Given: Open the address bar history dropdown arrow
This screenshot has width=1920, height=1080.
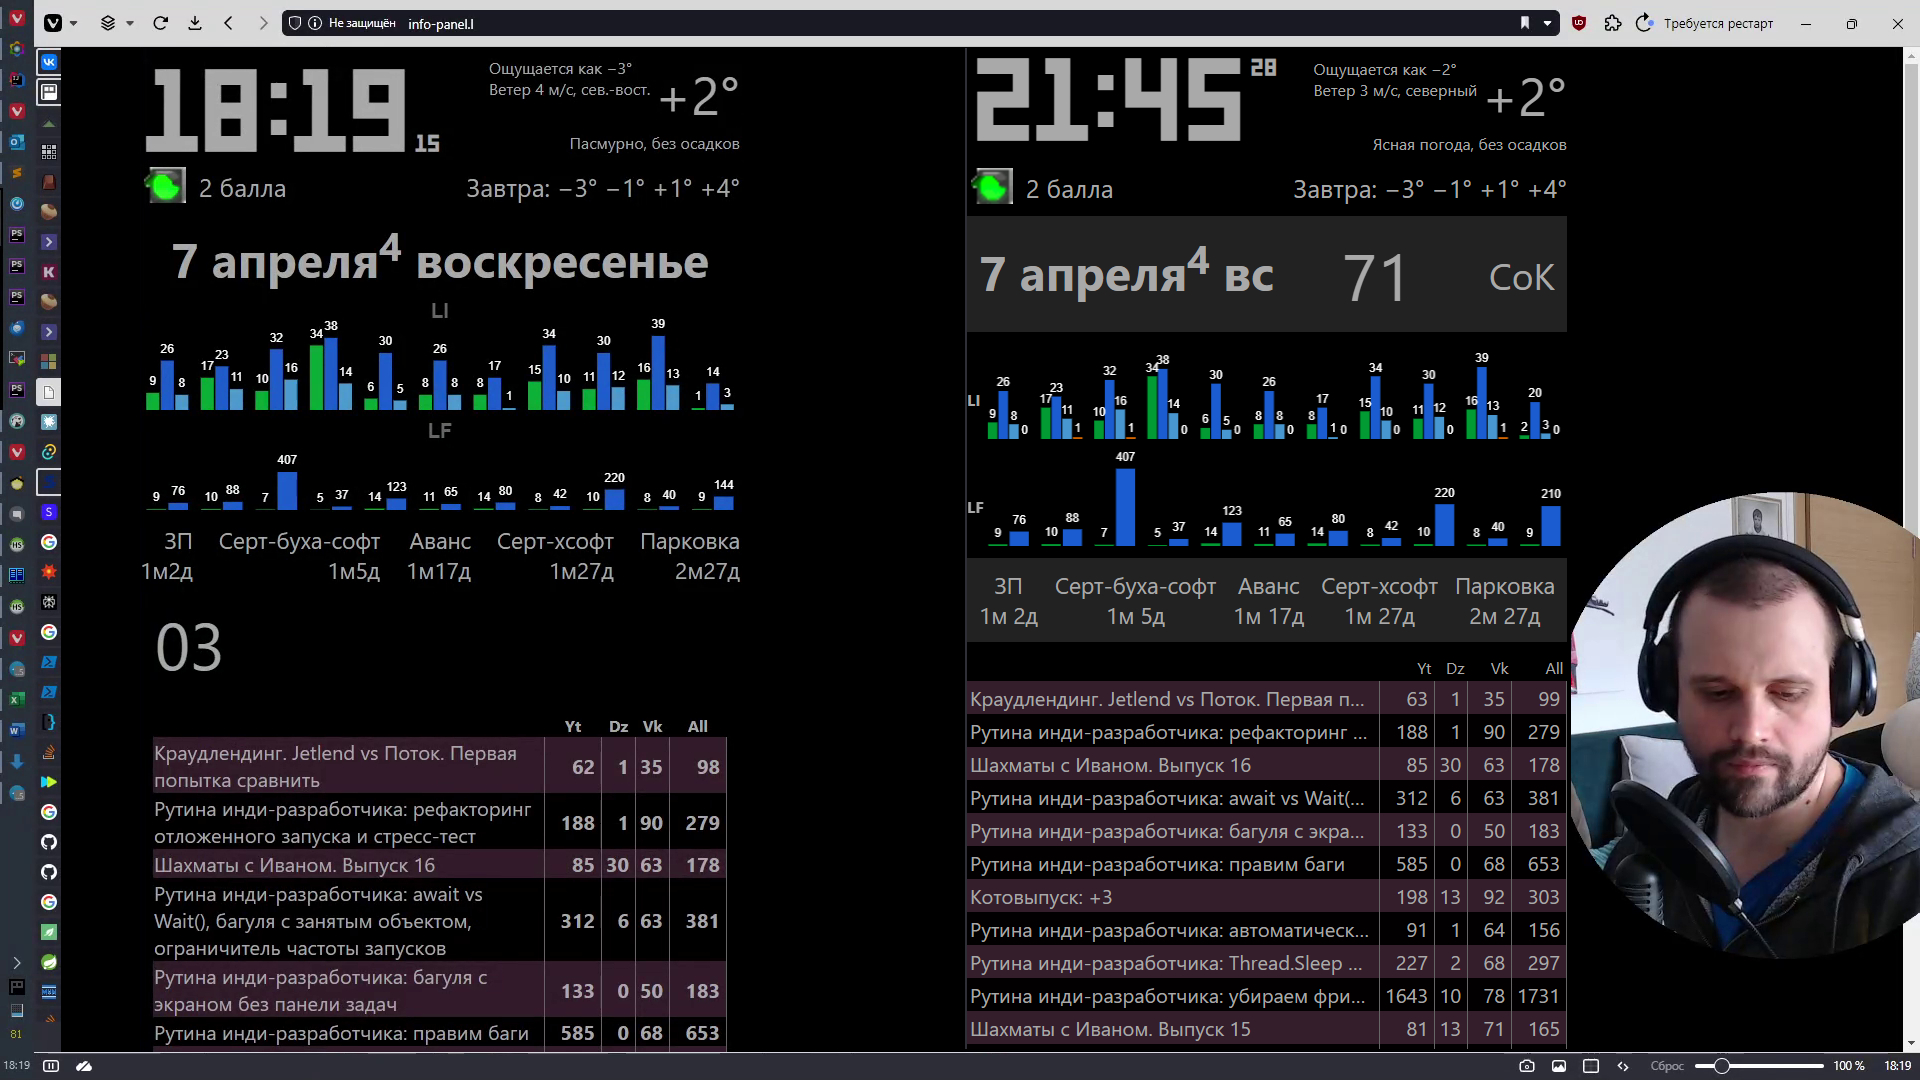Looking at the screenshot, I should point(1547,23).
